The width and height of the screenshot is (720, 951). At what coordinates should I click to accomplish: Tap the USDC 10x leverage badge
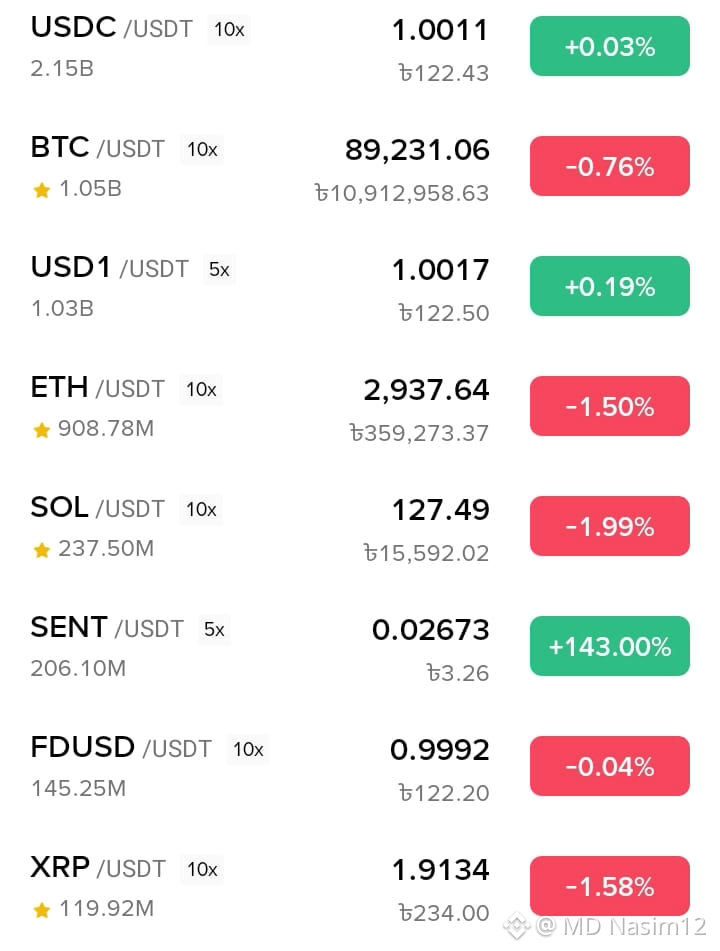(229, 29)
